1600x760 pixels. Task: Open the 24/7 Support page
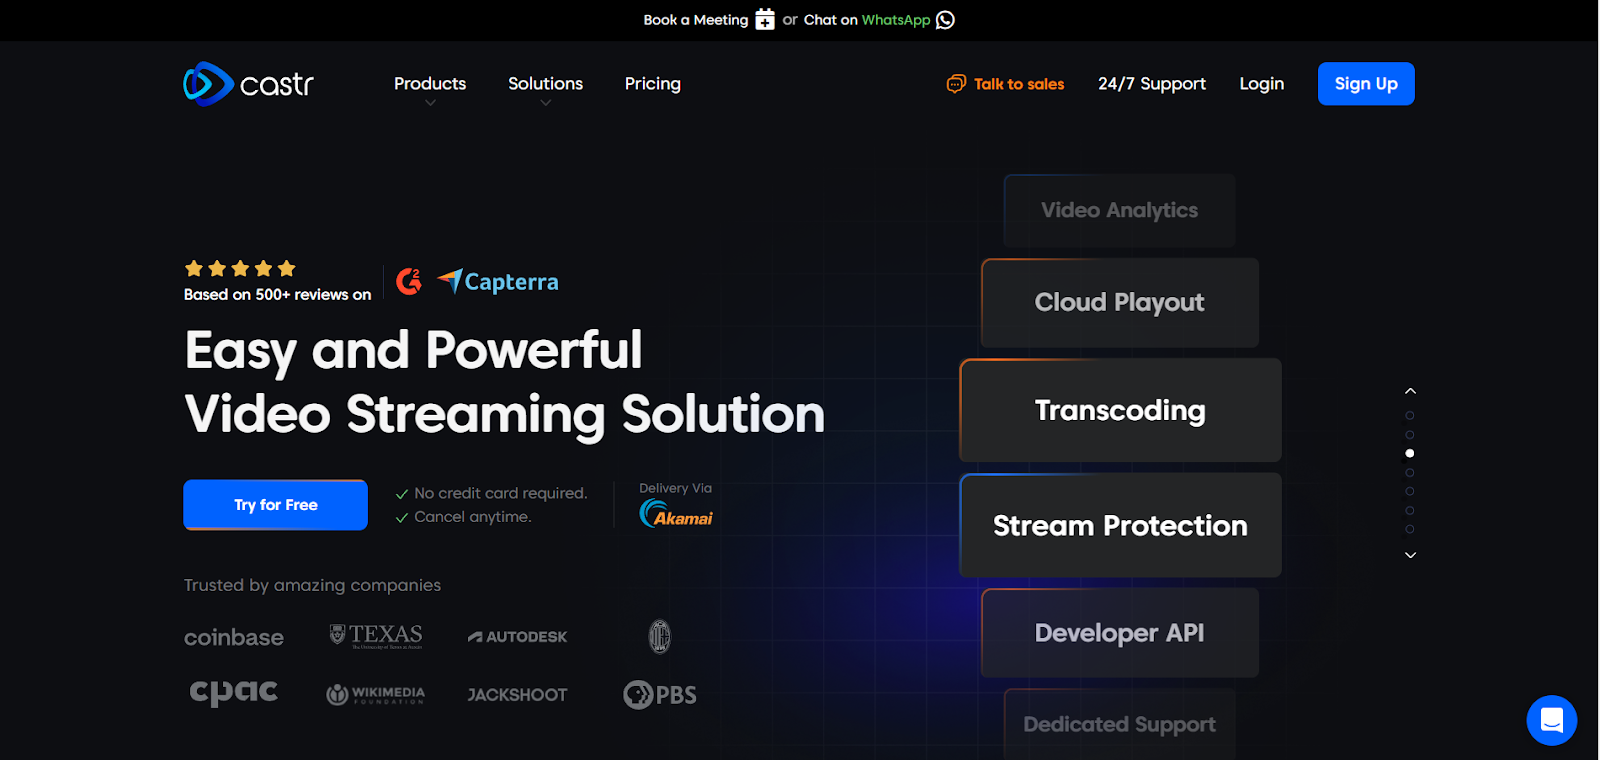click(1152, 84)
